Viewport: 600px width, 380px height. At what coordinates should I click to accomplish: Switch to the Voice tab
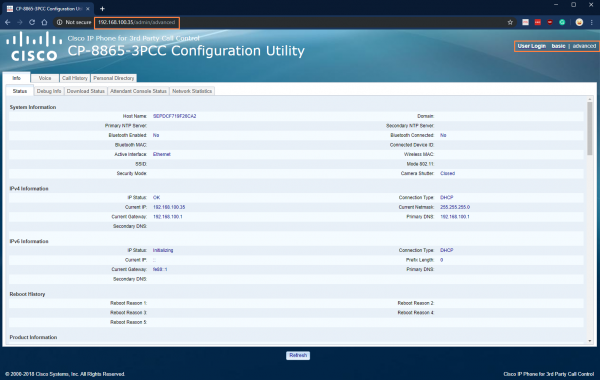pyautogui.click(x=45, y=78)
